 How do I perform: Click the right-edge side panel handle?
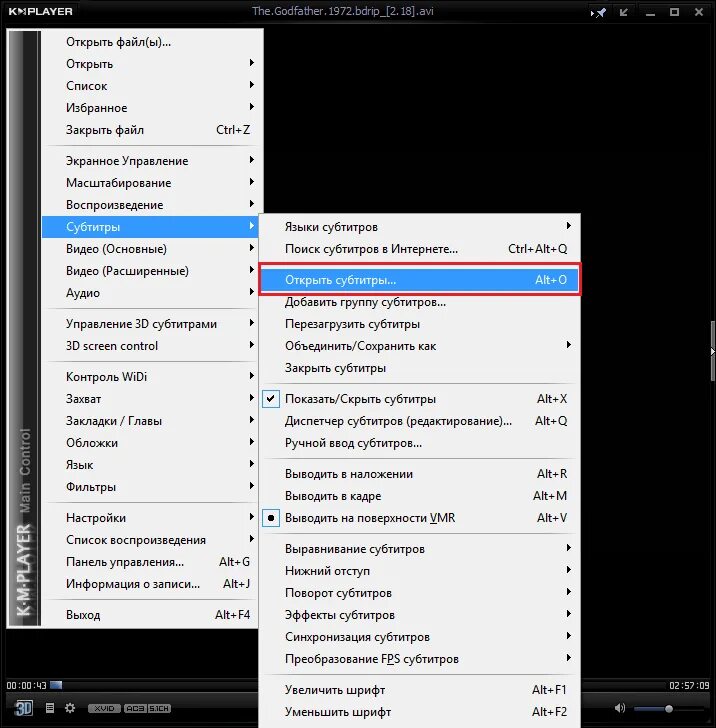(713, 351)
